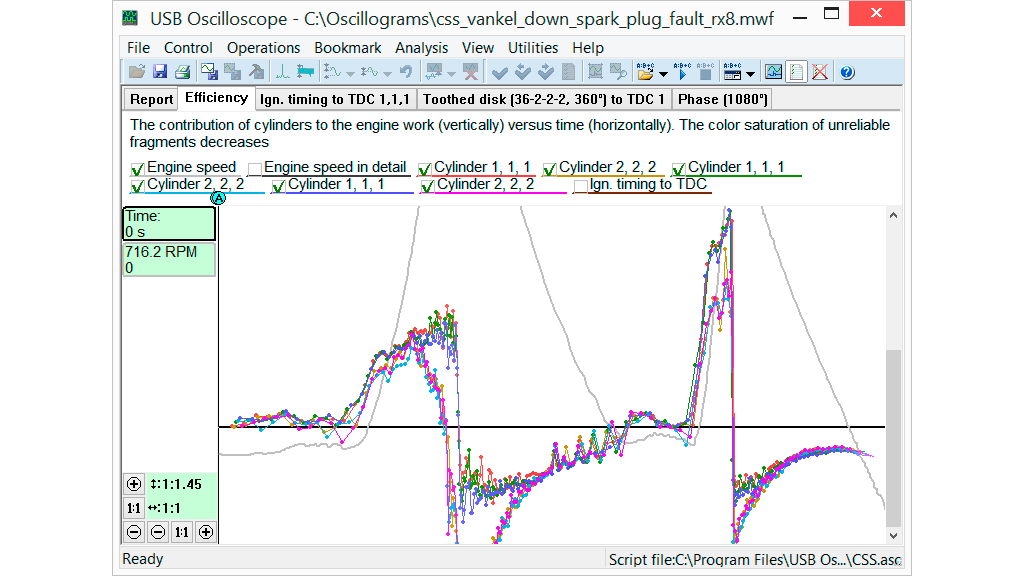Open the Analysis menu
1024x576 pixels.
[421, 48]
